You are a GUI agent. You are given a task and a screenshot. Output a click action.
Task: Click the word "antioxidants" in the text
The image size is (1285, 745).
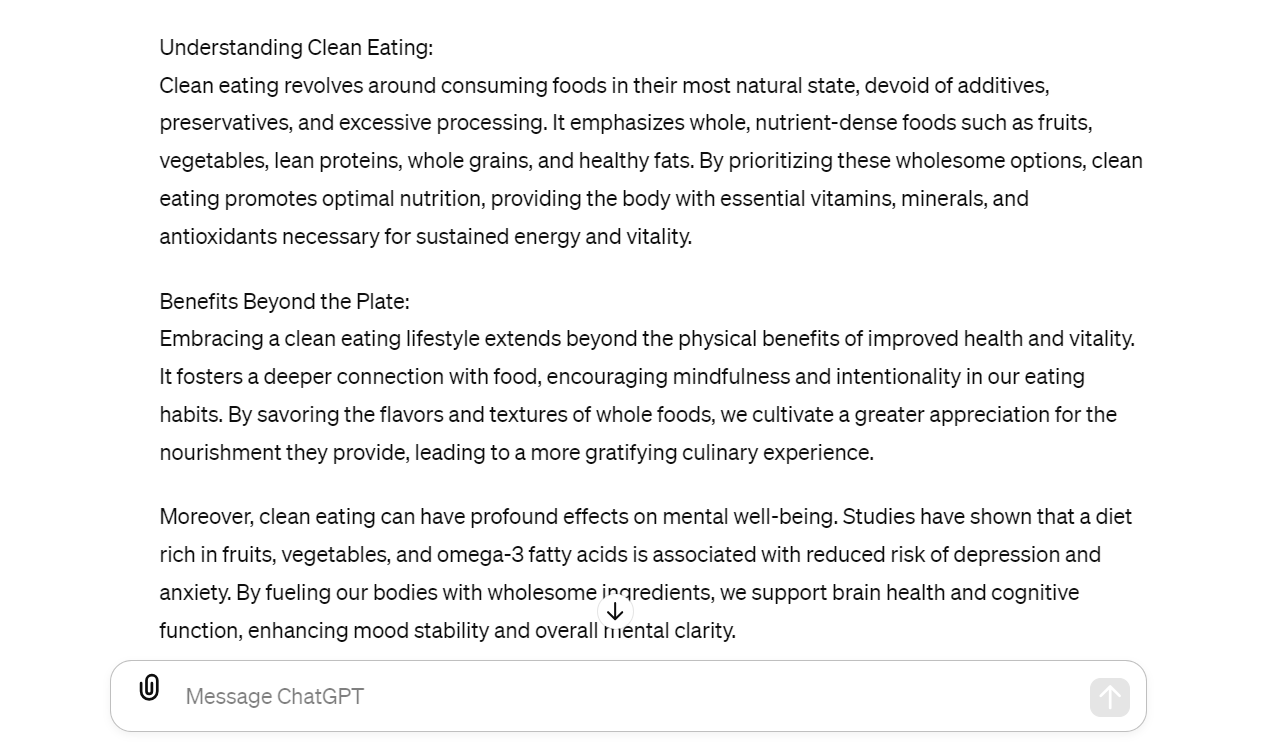[217, 237]
